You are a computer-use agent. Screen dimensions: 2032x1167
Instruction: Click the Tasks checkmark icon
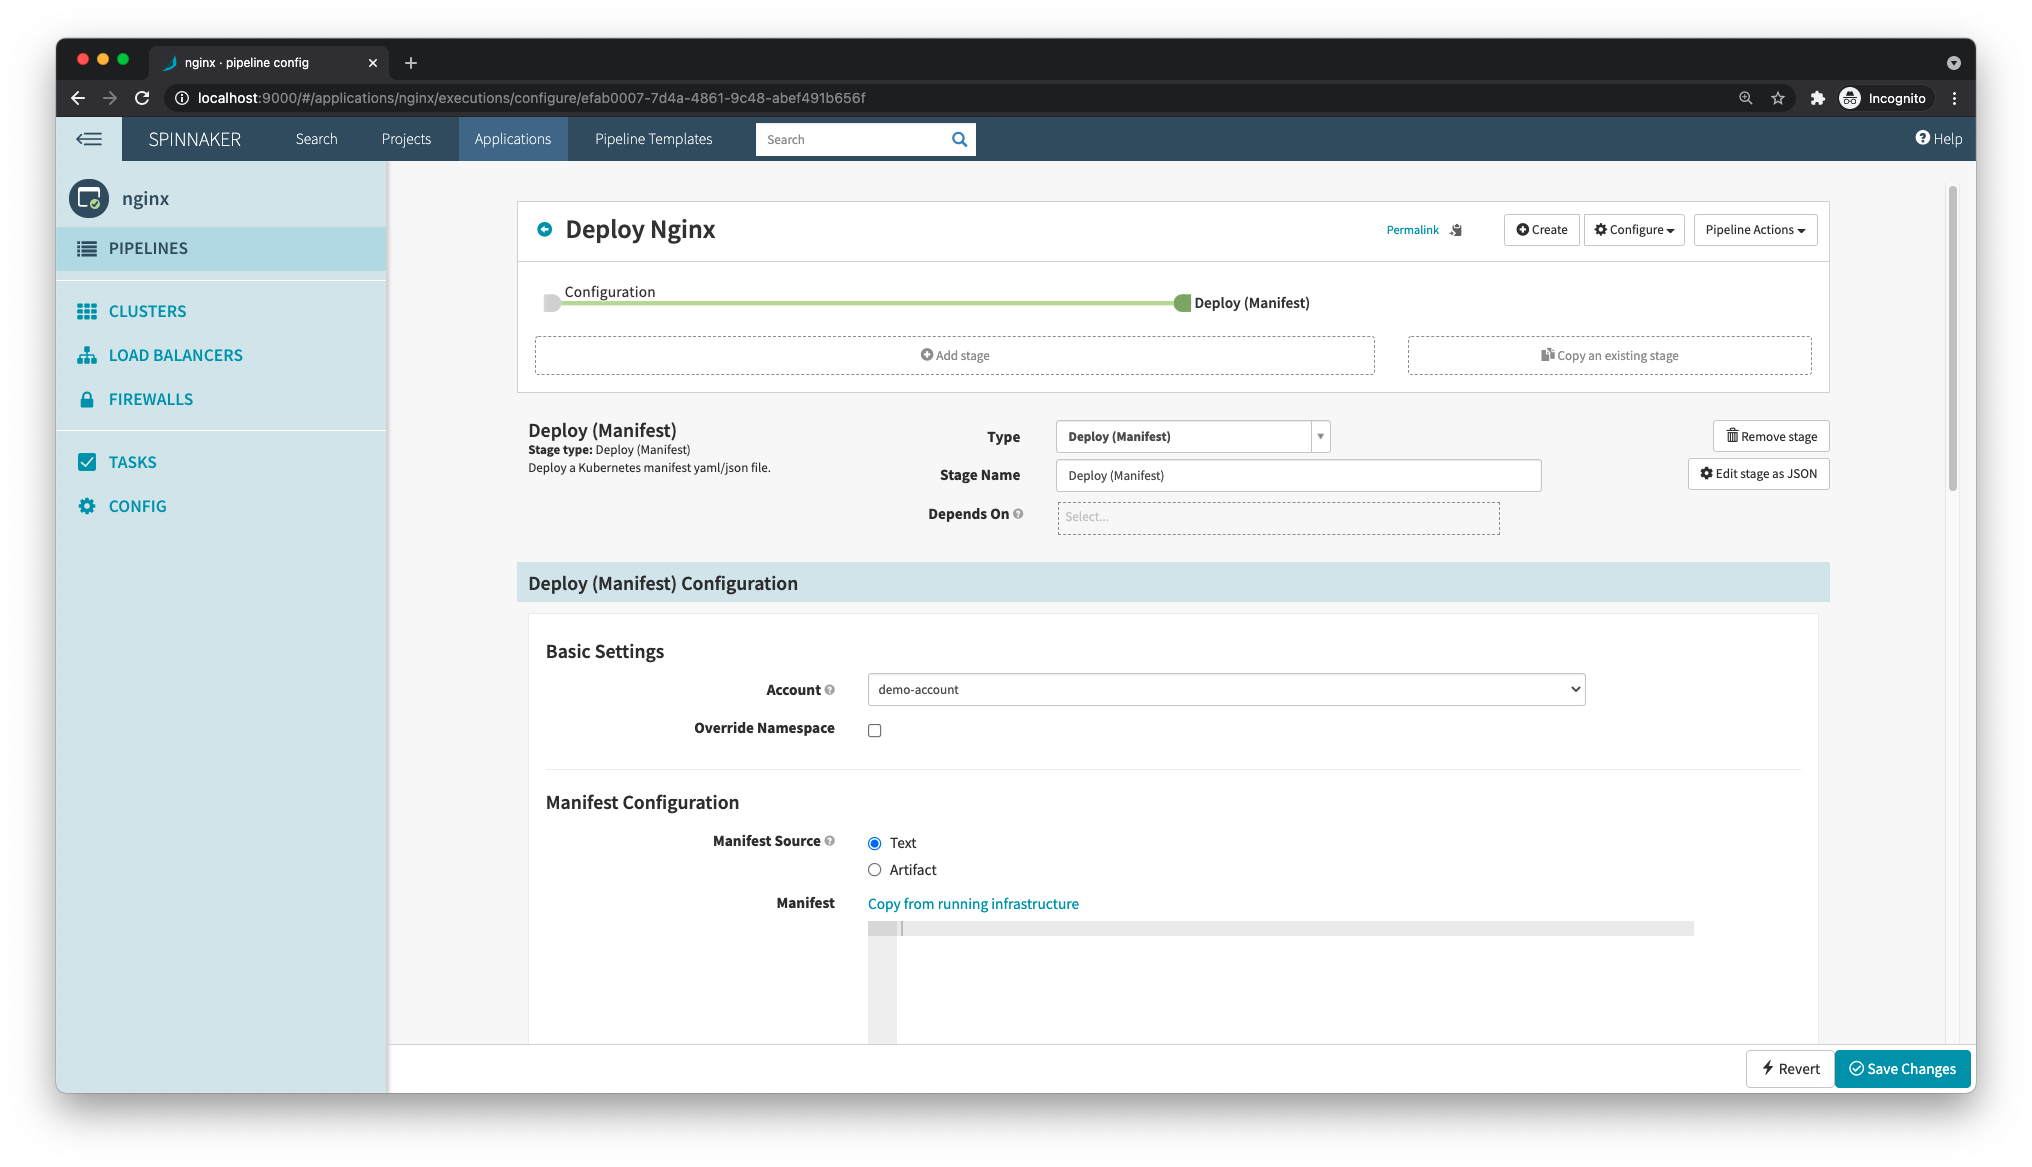tap(87, 462)
